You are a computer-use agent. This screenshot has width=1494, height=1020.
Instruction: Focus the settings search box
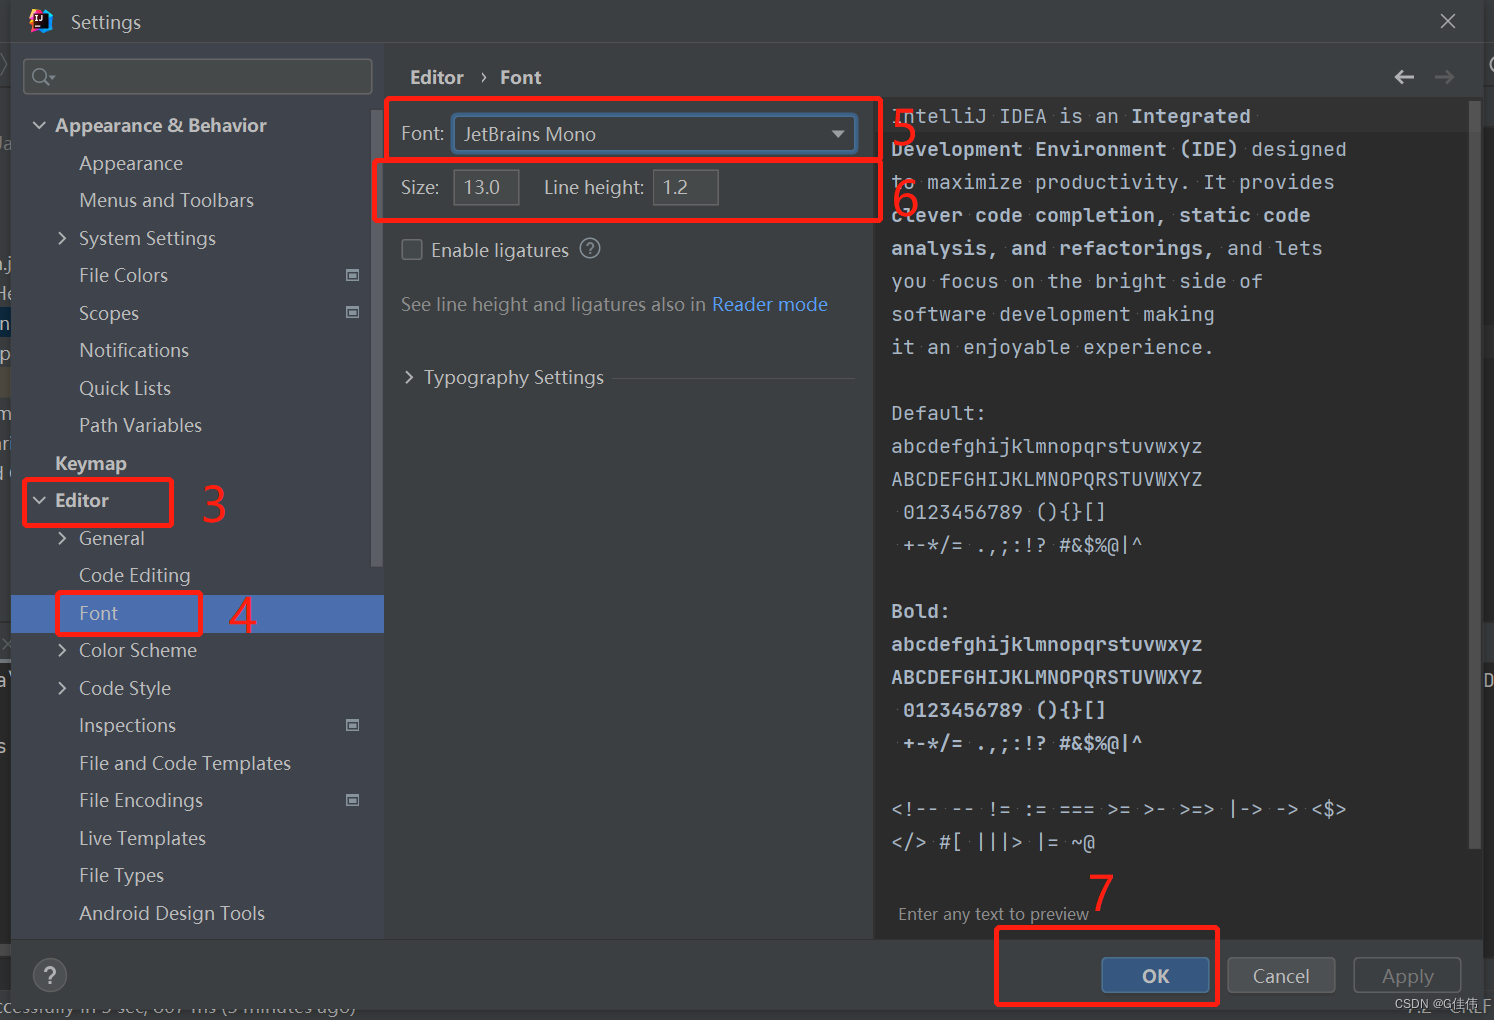click(x=197, y=77)
